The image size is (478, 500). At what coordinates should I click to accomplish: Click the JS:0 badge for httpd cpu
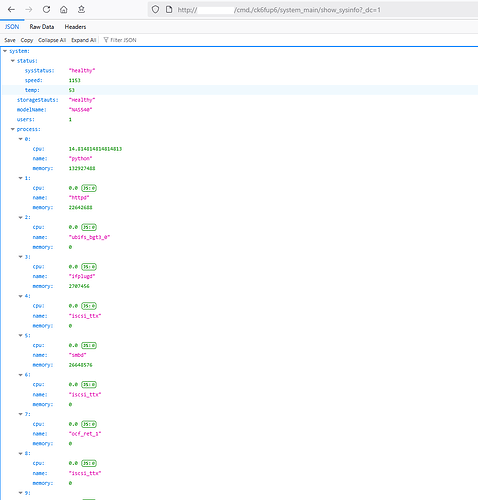[x=89, y=188]
